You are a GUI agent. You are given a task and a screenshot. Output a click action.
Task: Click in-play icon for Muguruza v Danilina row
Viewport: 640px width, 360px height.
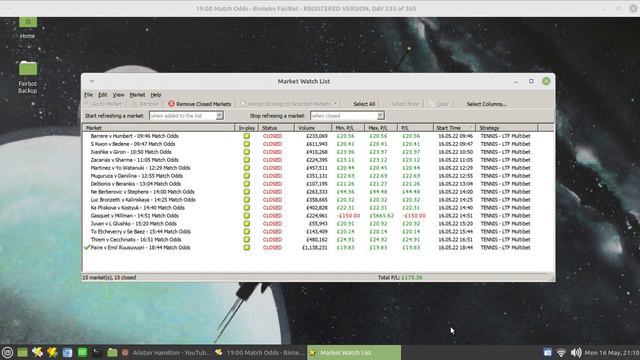pos(247,176)
